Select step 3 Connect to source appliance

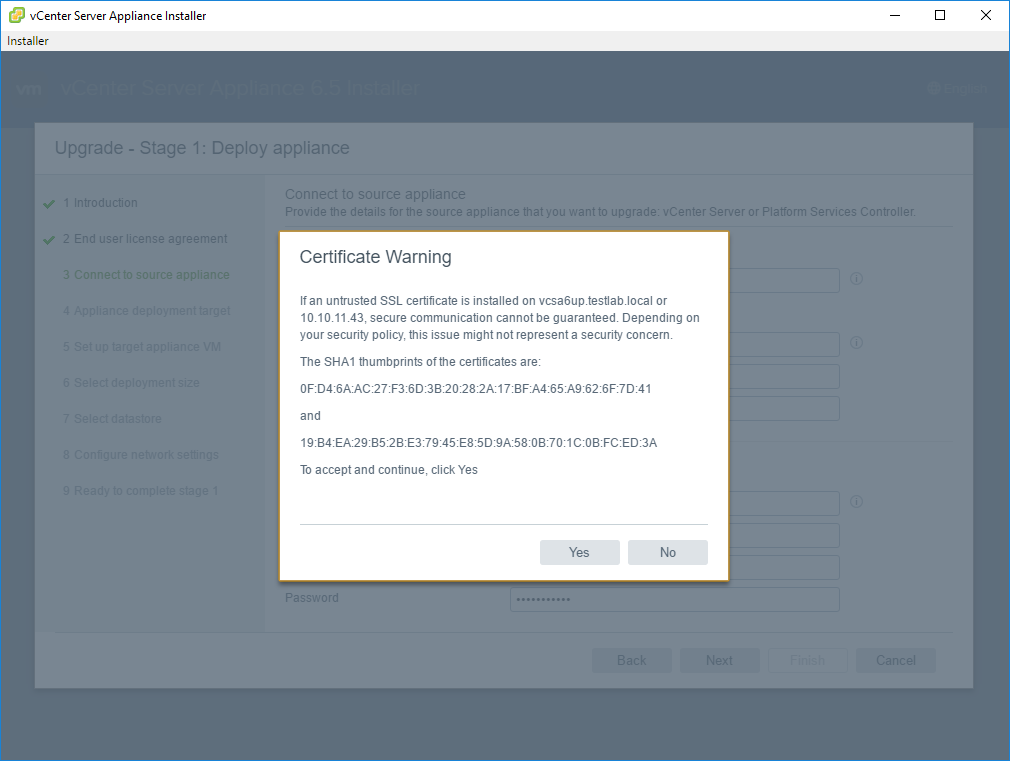(146, 275)
